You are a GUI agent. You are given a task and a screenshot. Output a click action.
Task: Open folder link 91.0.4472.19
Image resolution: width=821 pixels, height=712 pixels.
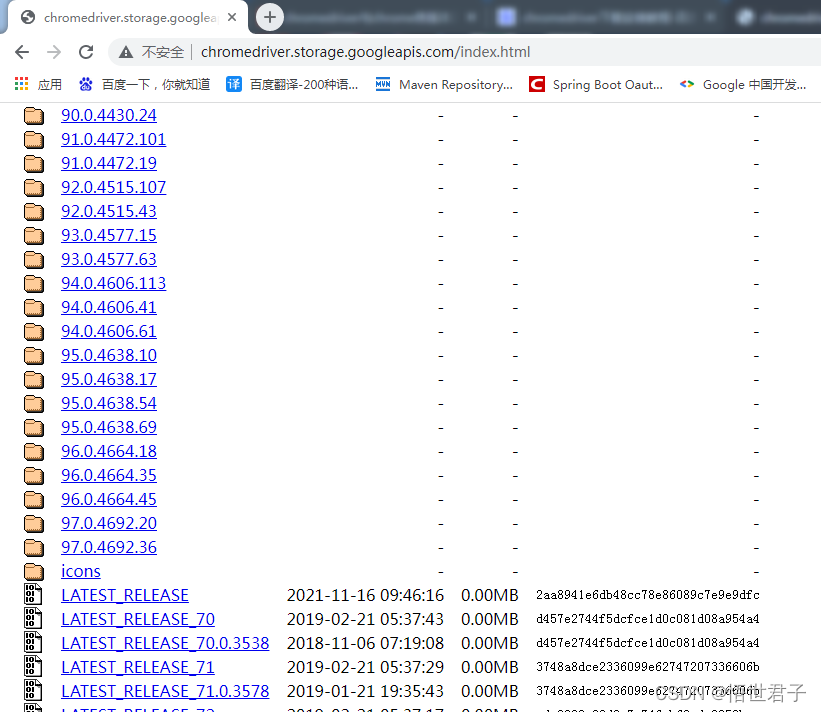point(109,163)
